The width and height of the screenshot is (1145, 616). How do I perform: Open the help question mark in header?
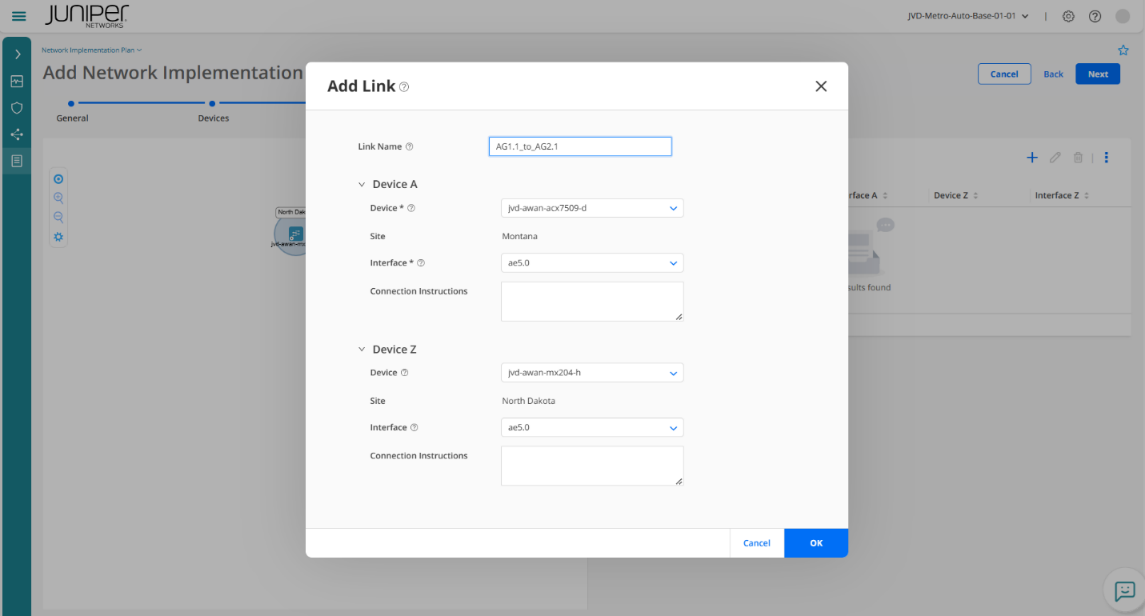[x=1095, y=16]
